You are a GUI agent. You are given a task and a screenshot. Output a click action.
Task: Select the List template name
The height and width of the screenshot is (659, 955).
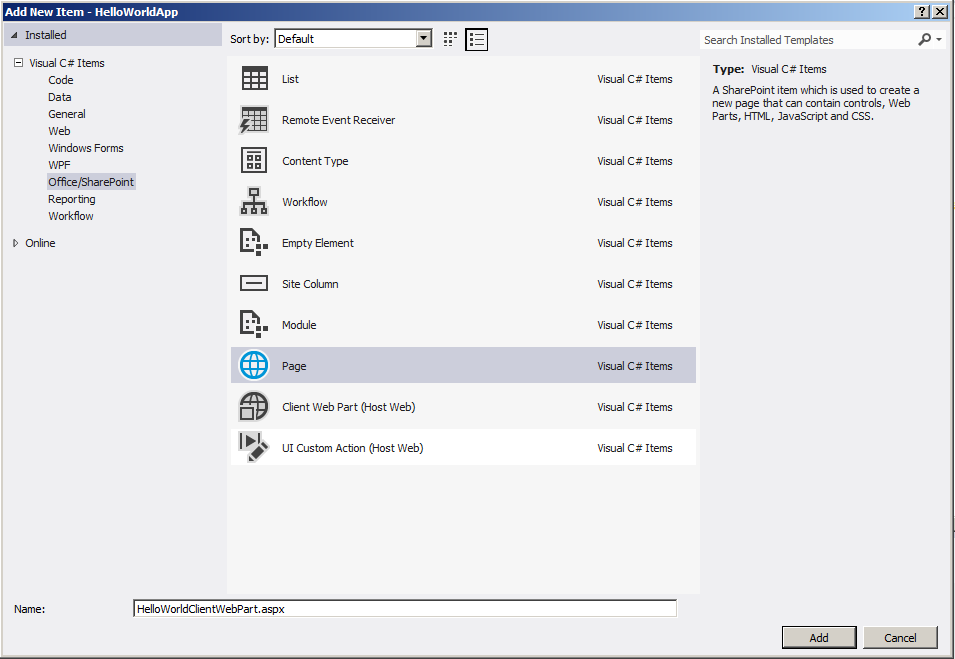point(291,79)
